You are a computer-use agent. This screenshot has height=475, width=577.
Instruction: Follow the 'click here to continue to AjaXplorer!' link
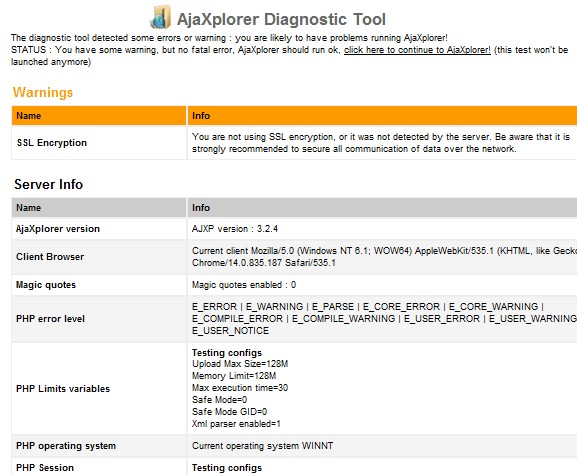417,50
